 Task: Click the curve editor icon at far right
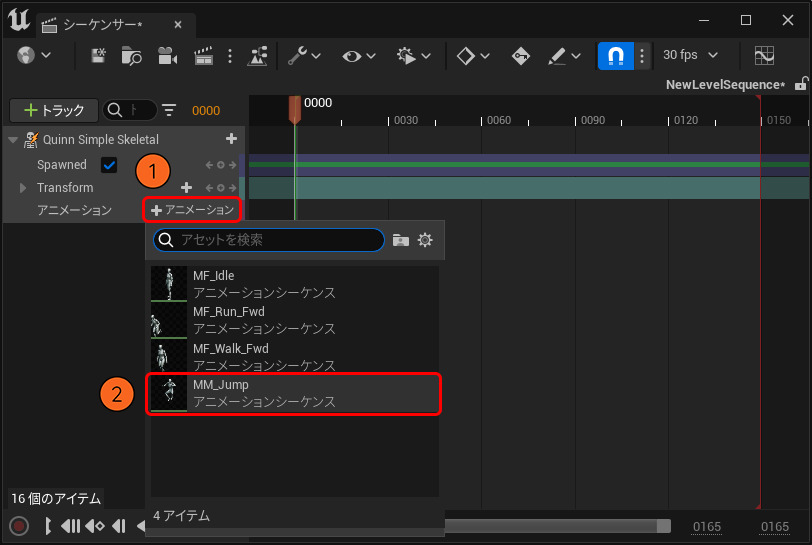764,56
